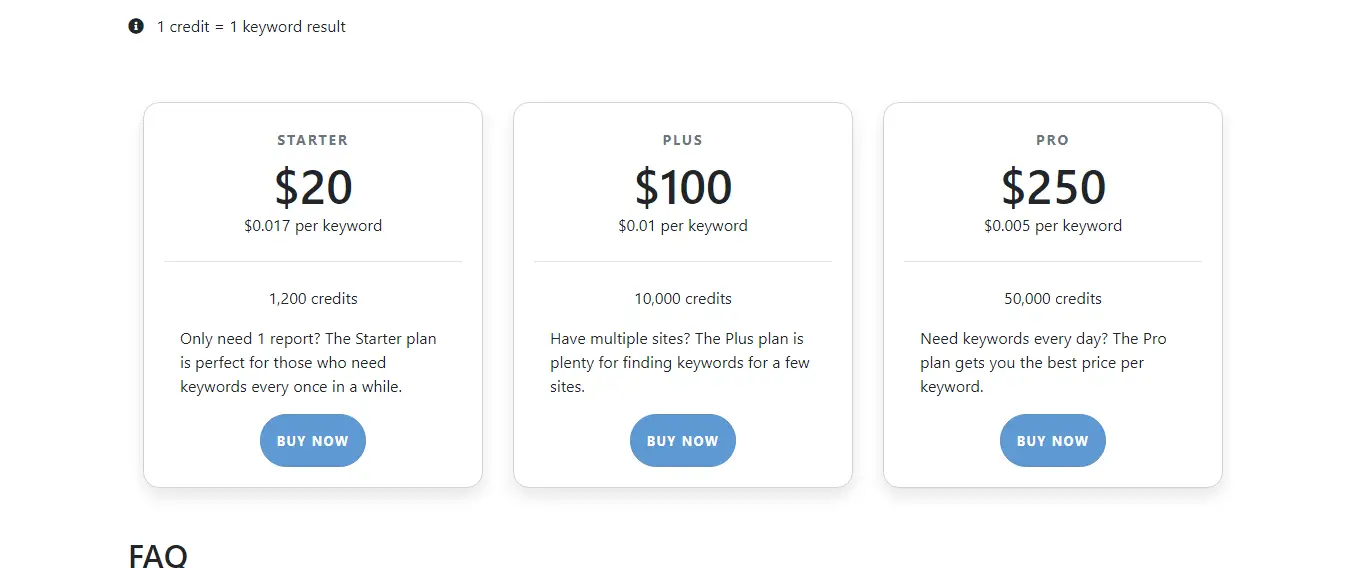1366x568 pixels.
Task: Click the STARTER plan heading
Action: tap(313, 140)
